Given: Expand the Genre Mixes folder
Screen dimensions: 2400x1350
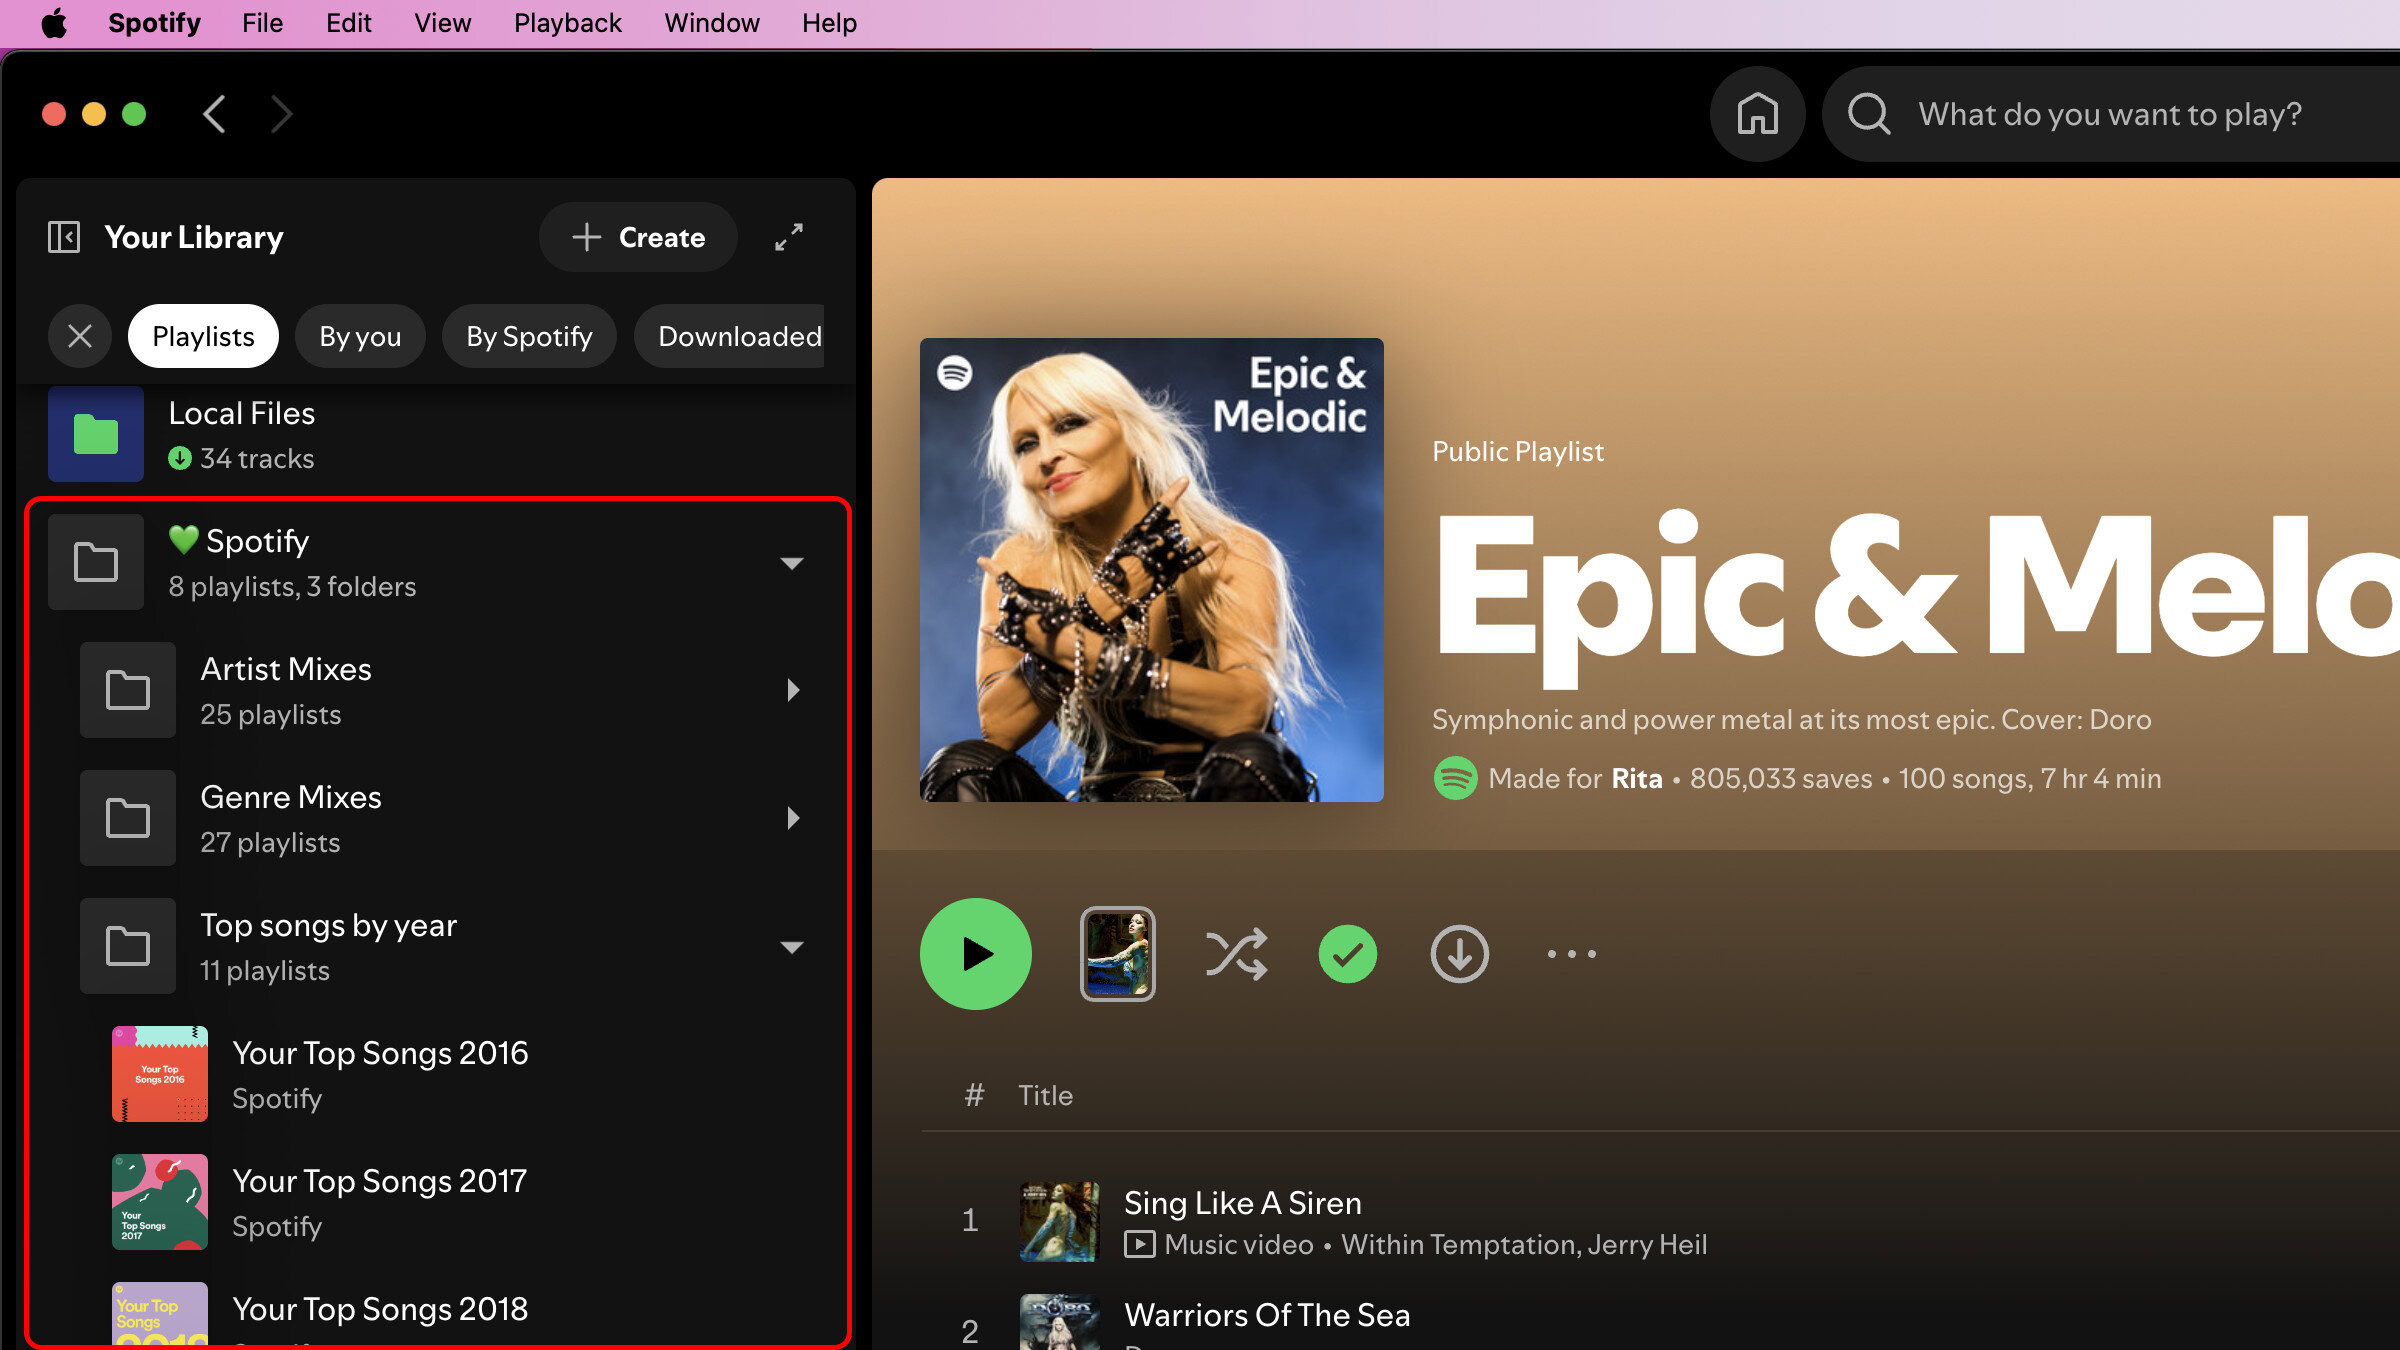Looking at the screenshot, I should pyautogui.click(x=792, y=818).
